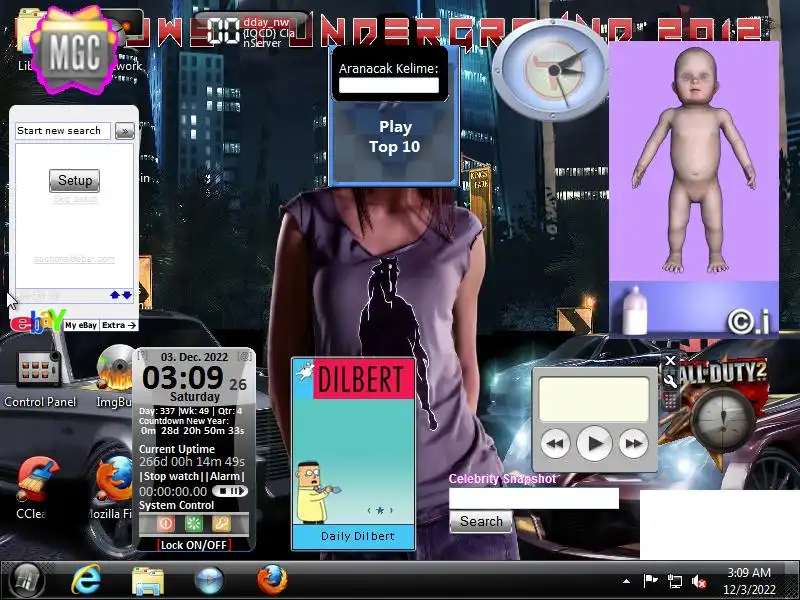Click the Current Uptime label
This screenshot has width=800, height=600.
(177, 449)
